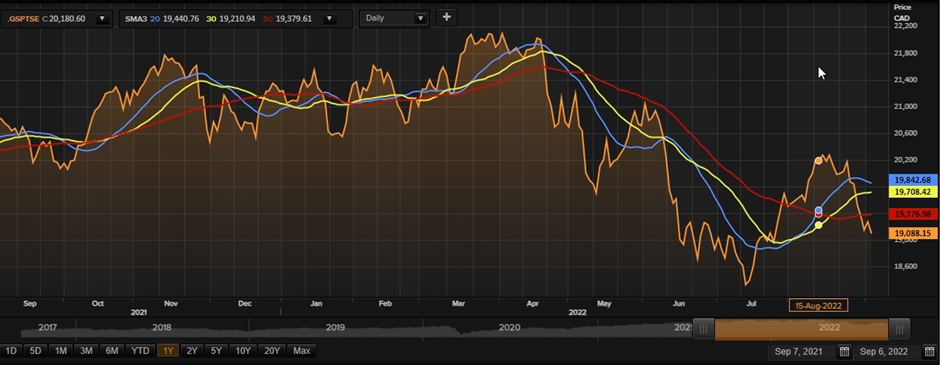Click the red 19,376.98 price label
The image size is (940, 365).
point(912,214)
